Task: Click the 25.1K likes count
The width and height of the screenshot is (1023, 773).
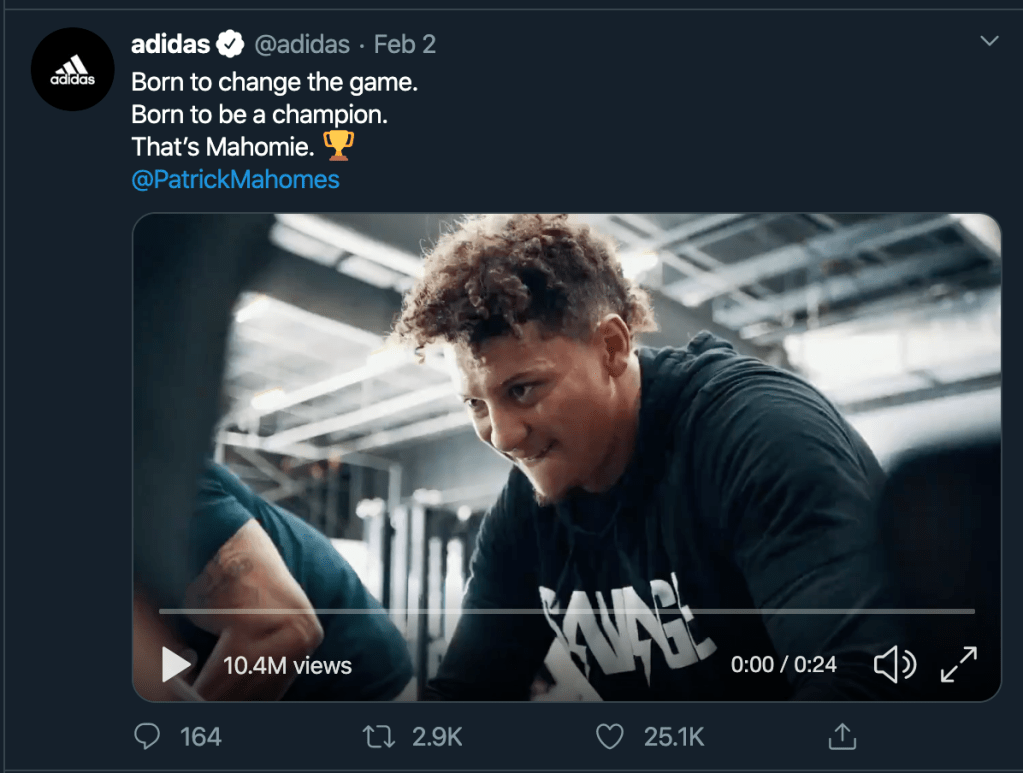Action: point(674,737)
